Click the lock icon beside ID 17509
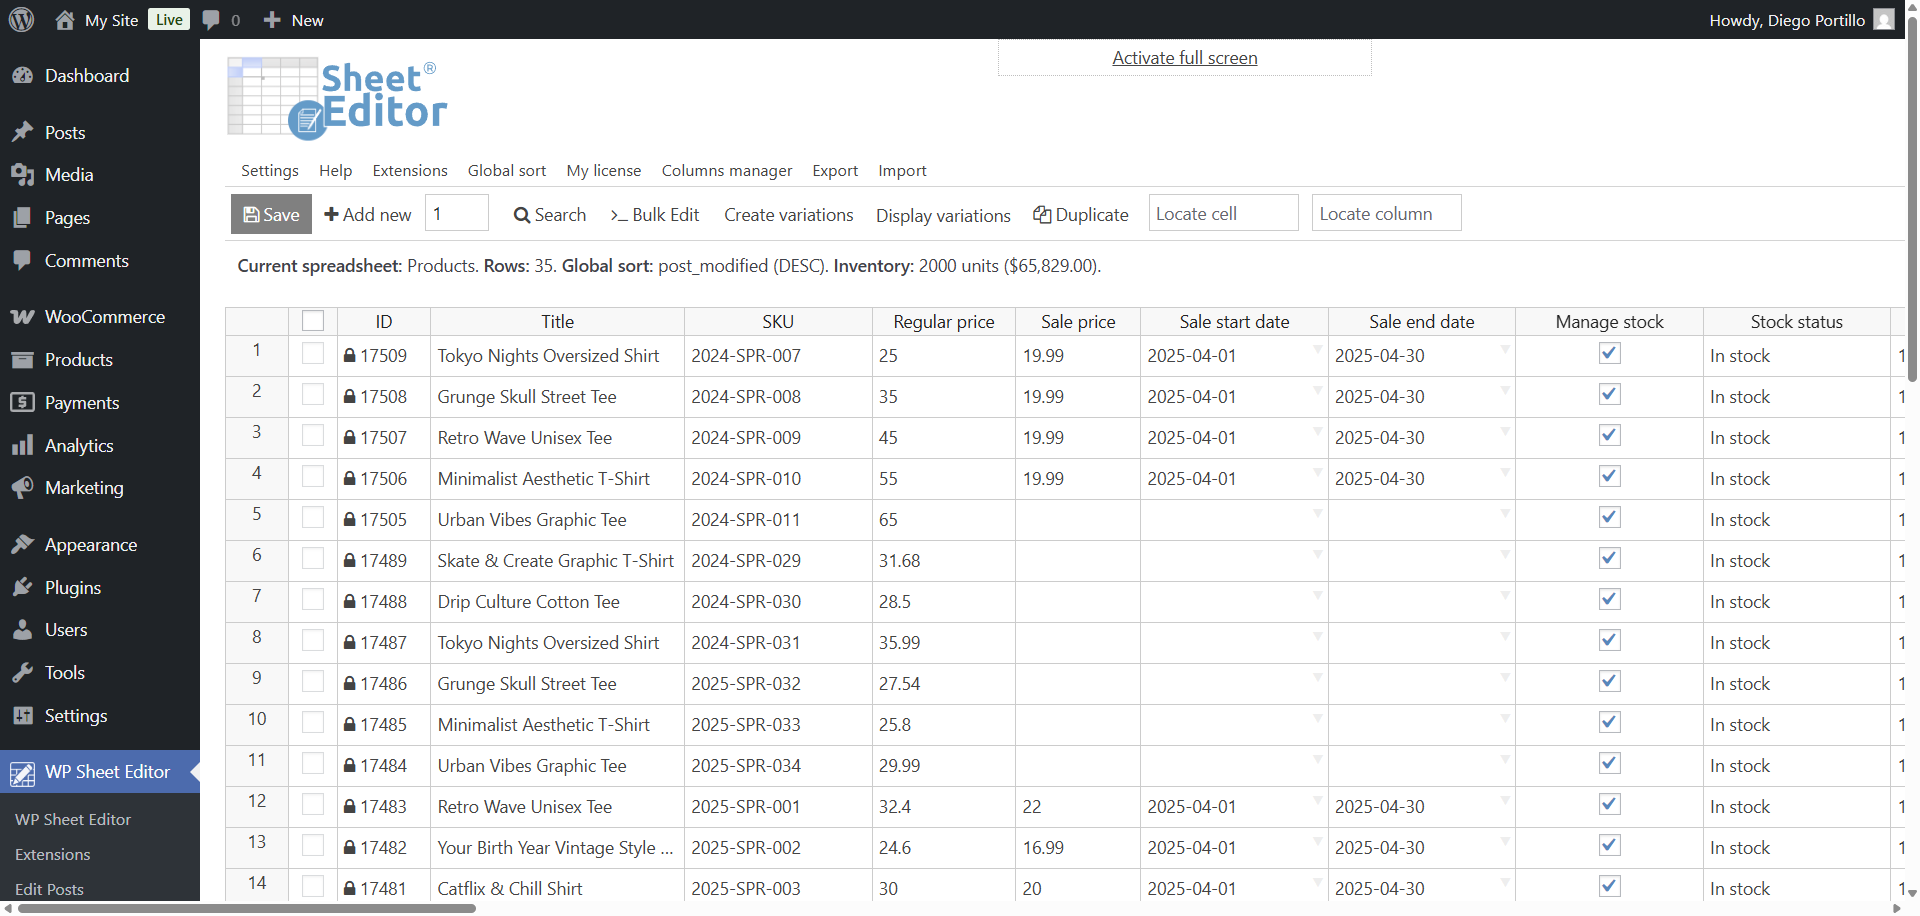Viewport: 1920px width, 916px height. (x=350, y=356)
